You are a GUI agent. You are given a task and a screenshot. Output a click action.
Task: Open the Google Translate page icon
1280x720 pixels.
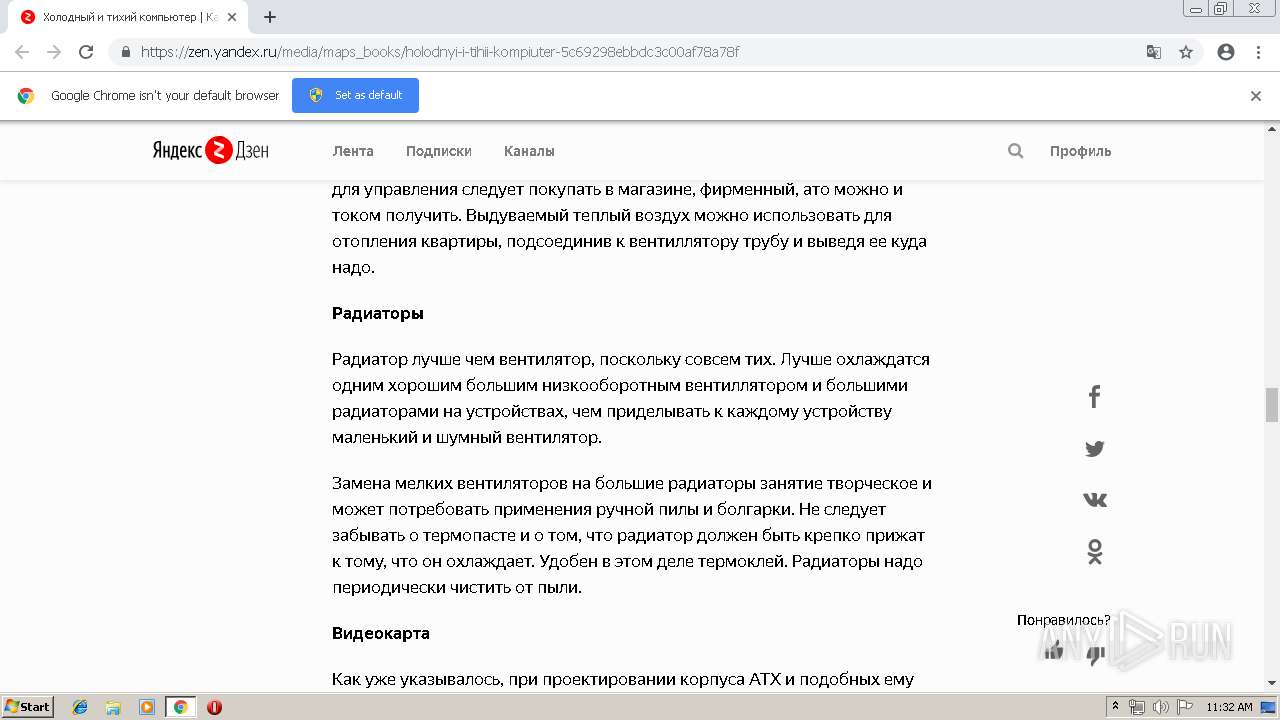pos(1153,52)
